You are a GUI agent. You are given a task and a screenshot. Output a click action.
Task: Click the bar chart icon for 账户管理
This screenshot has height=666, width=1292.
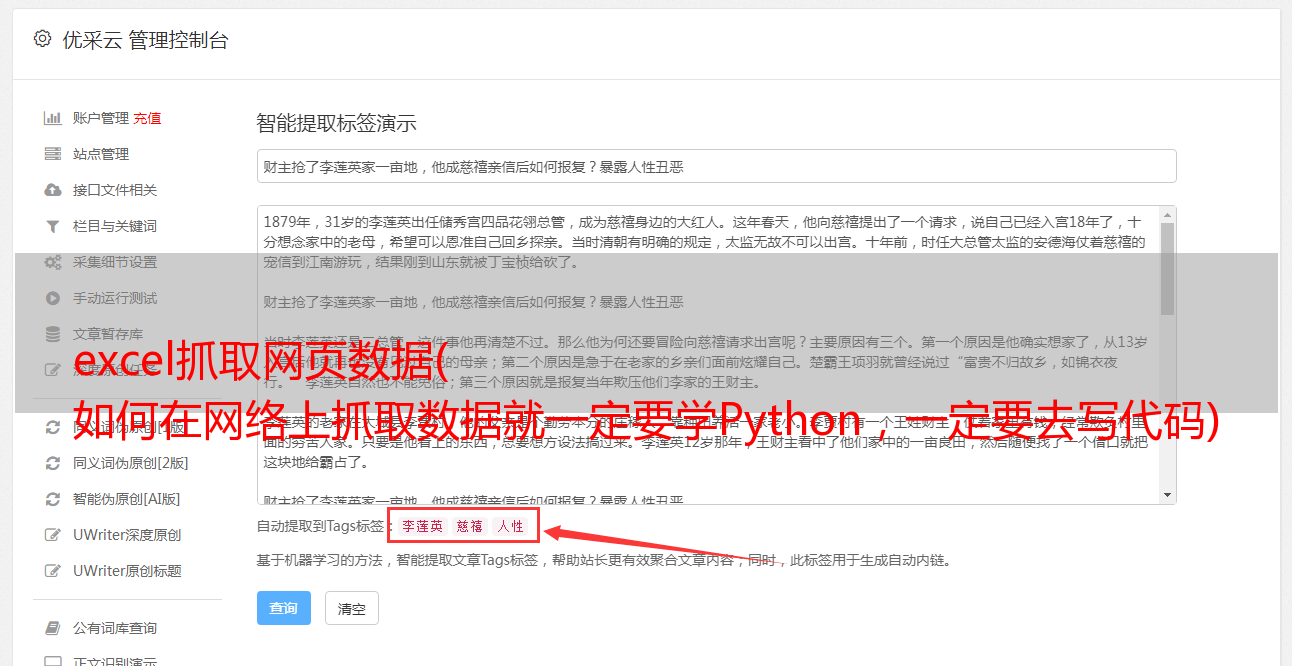[x=53, y=118]
